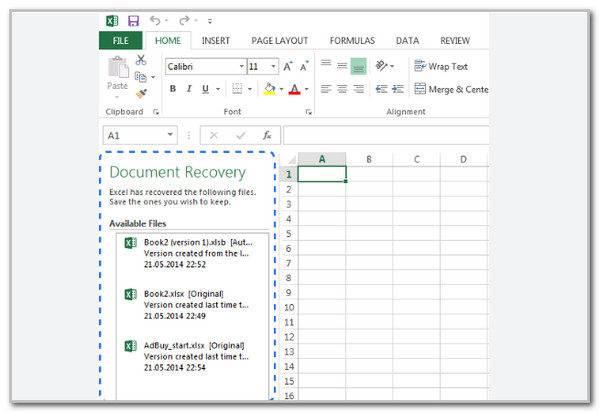This screenshot has height=413, width=600.
Task: Click the Wrap Text button
Action: (x=441, y=66)
